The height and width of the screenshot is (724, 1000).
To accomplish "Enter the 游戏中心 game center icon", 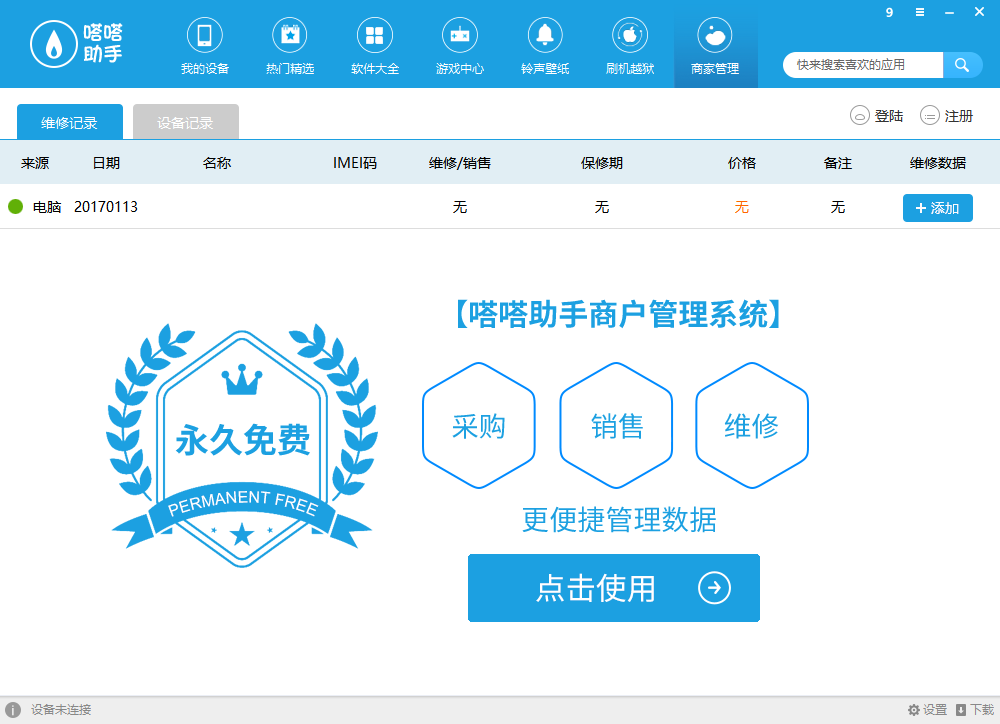I will coord(460,44).
